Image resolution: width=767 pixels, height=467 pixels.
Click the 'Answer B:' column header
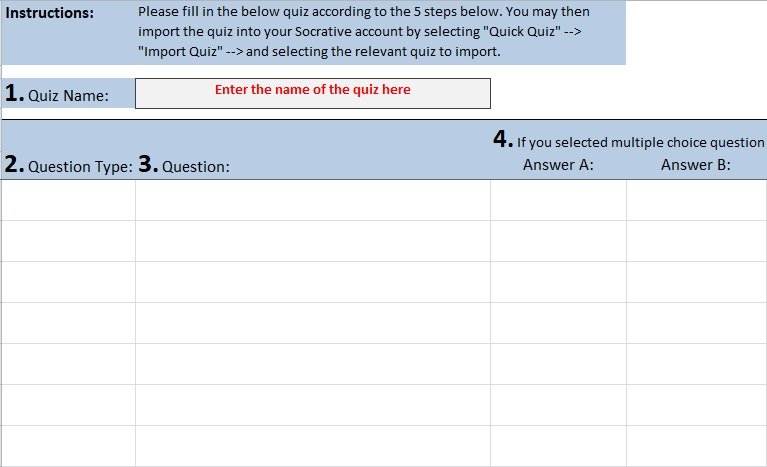696,165
